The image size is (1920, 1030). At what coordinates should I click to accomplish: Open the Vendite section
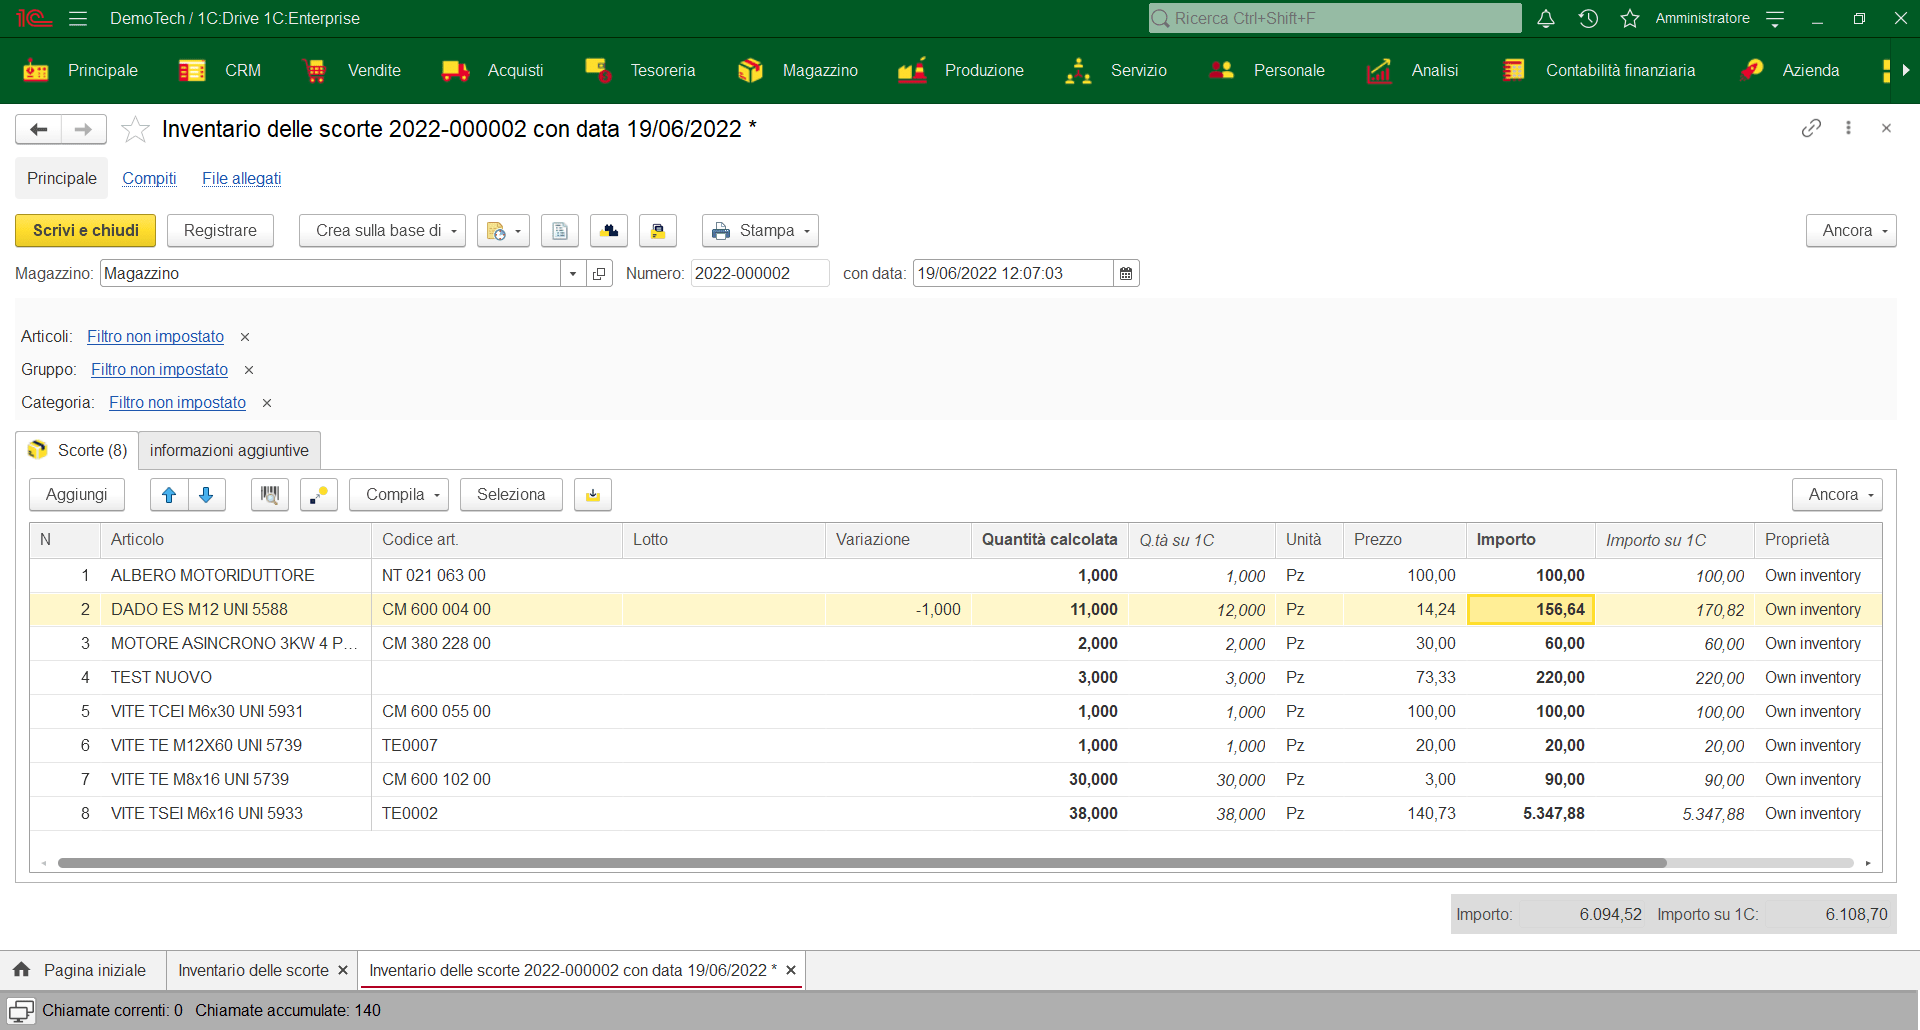point(352,70)
